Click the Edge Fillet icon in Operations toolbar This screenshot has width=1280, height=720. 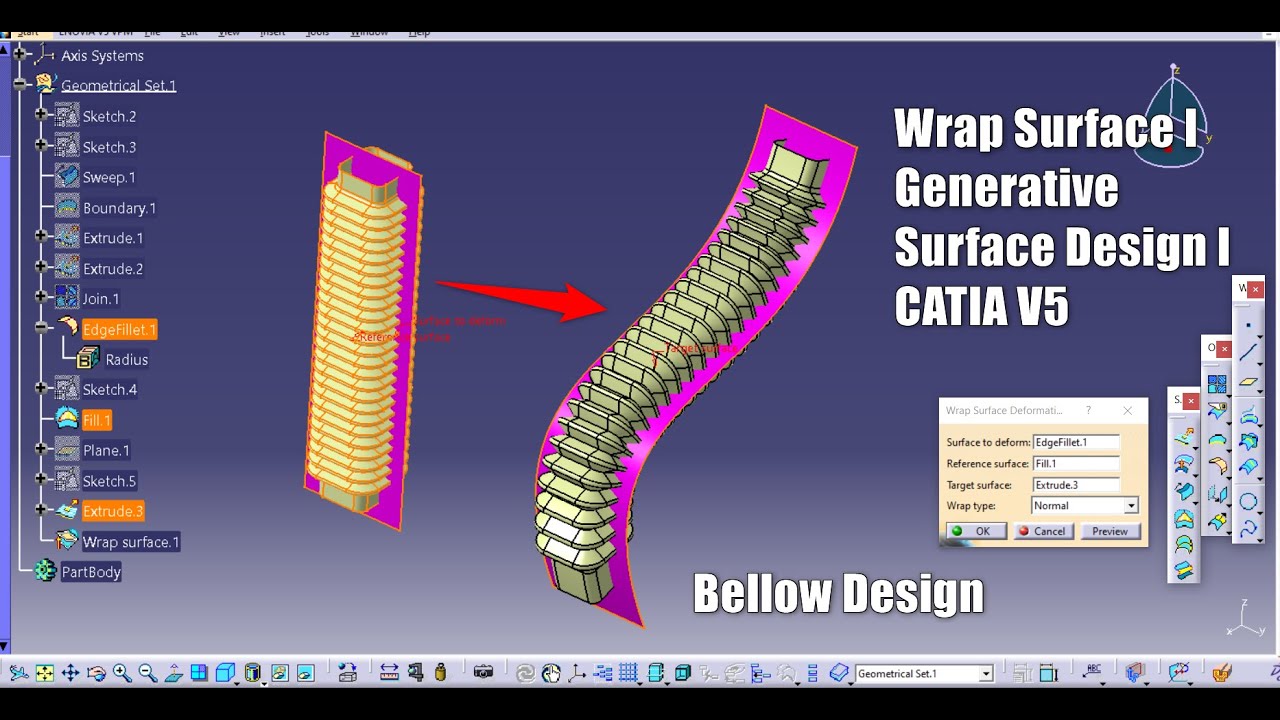[x=1219, y=465]
